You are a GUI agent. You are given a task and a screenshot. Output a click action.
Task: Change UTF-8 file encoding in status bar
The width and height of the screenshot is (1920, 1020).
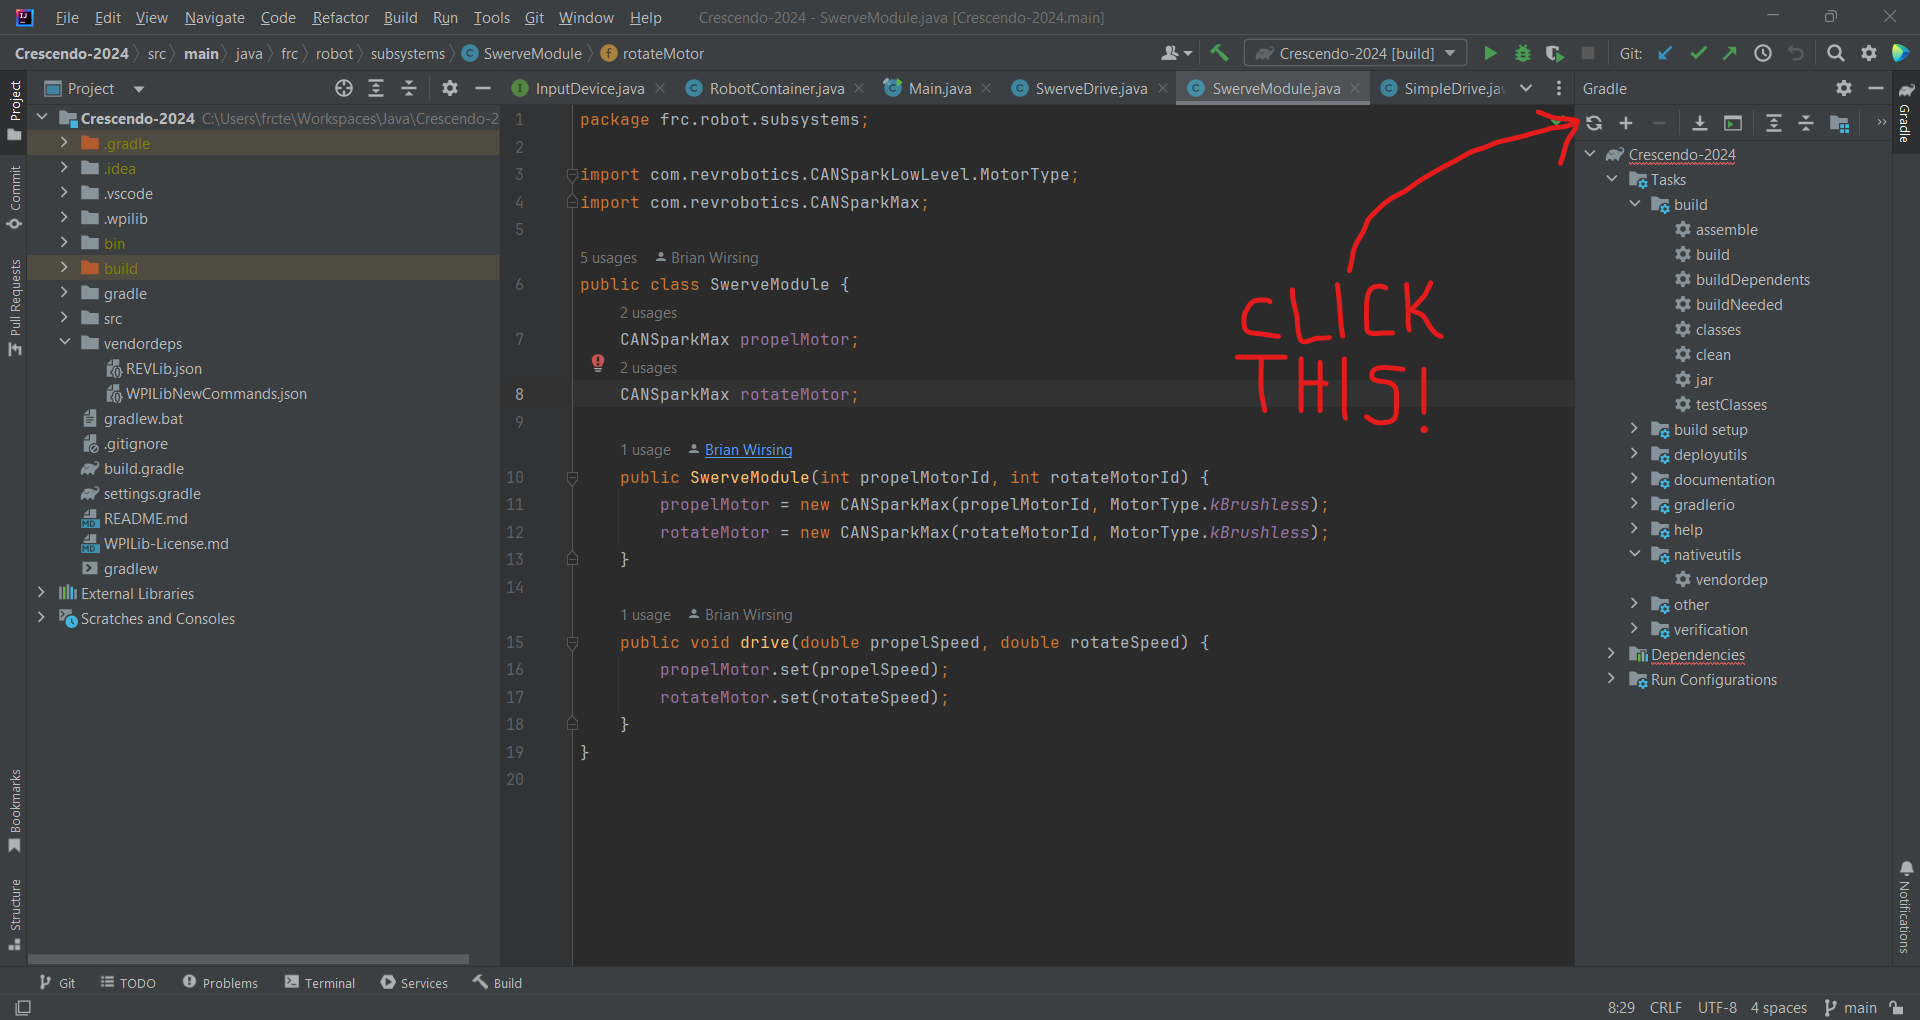point(1717,1007)
